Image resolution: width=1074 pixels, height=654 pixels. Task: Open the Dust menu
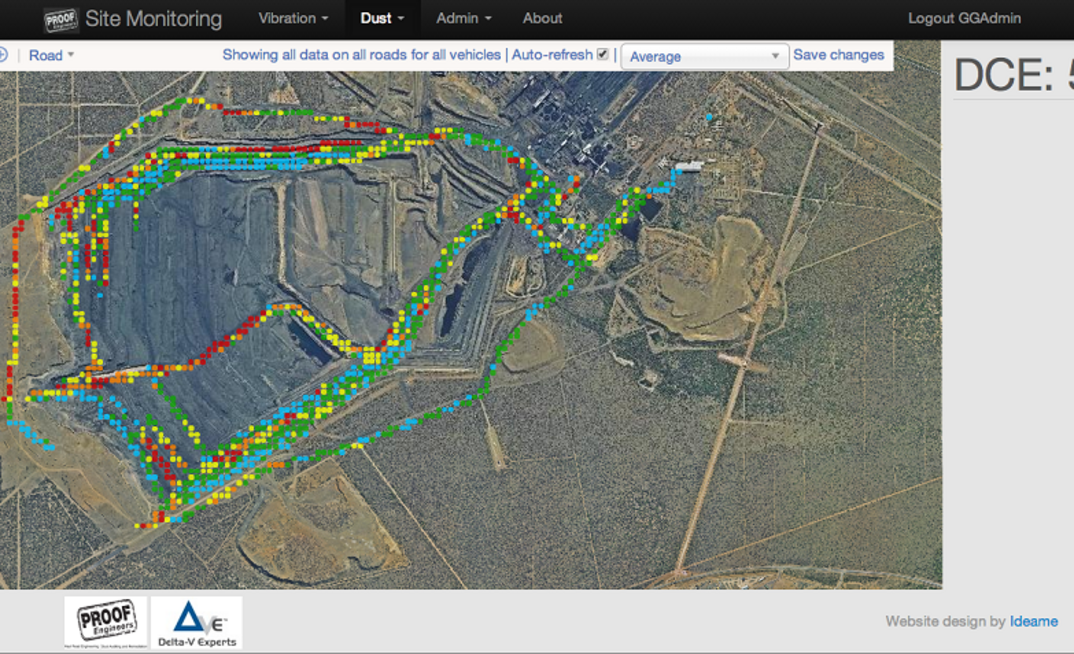coord(382,18)
